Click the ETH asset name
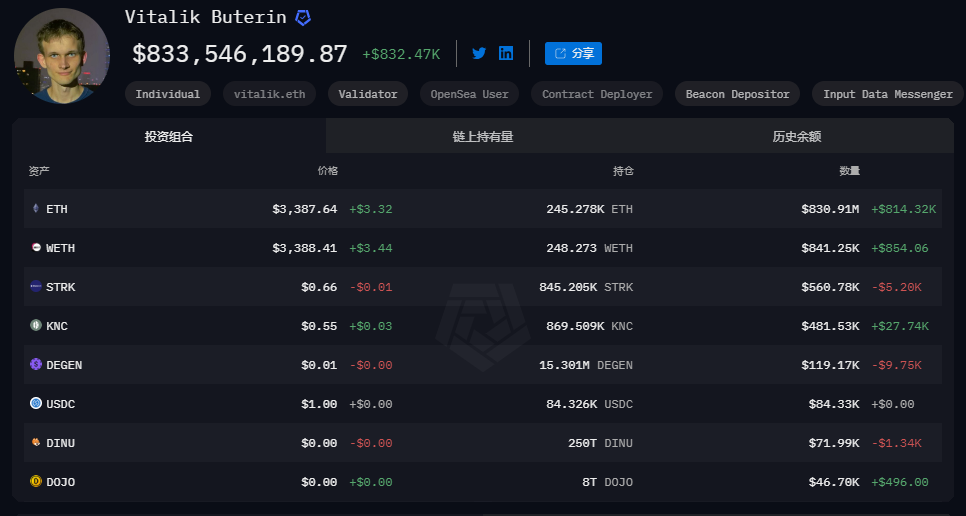Viewport: 966px width, 516px height. click(x=57, y=209)
